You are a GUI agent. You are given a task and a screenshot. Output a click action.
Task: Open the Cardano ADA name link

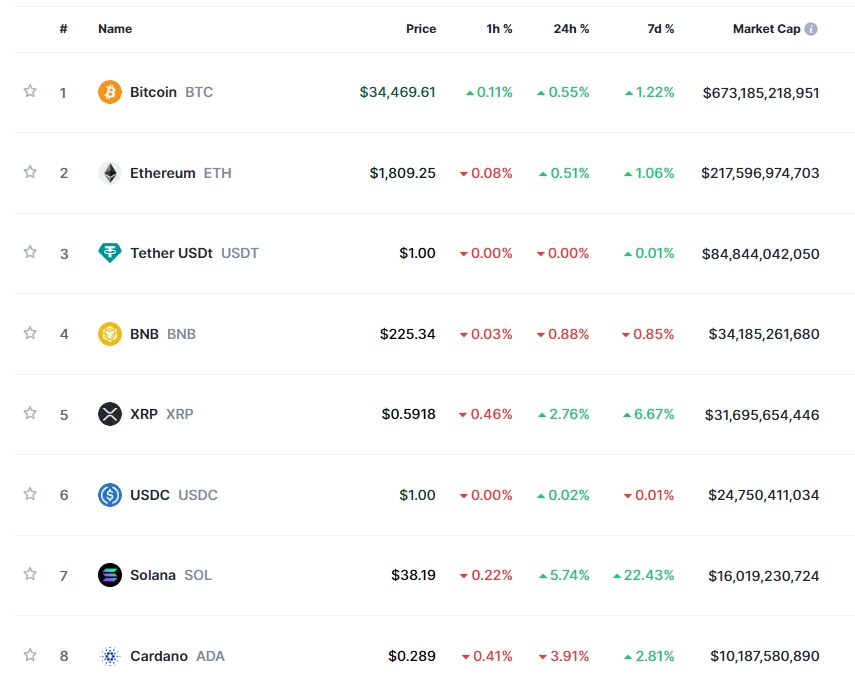[x=159, y=656]
